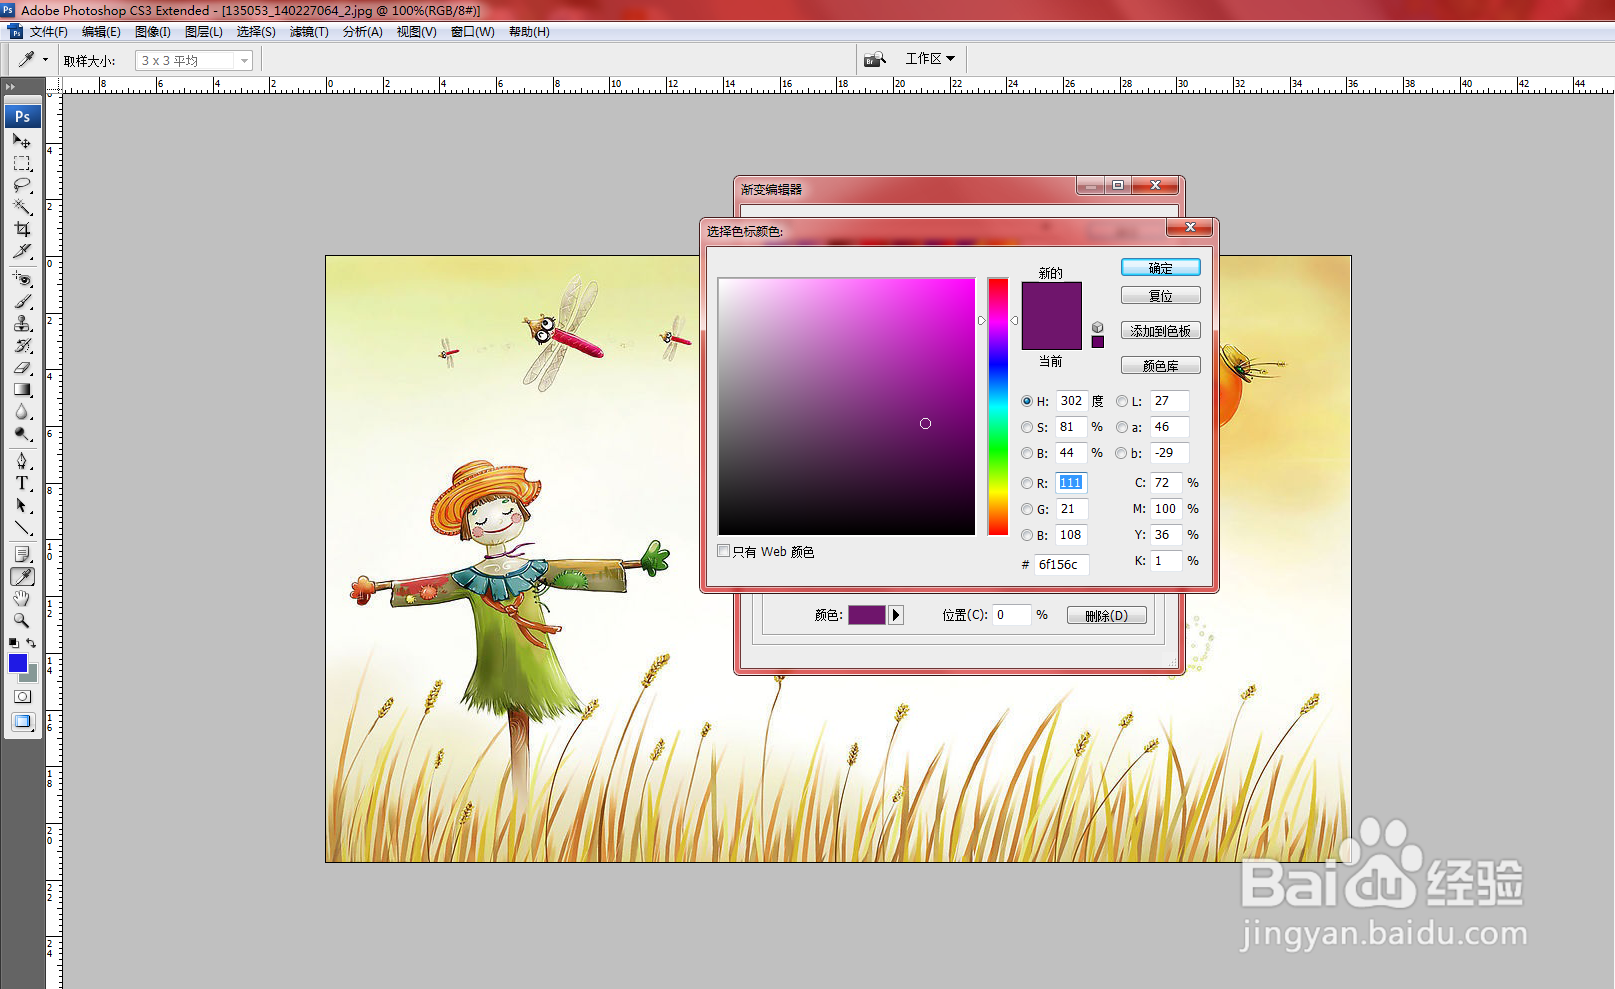This screenshot has width=1615, height=989.
Task: Click the web-safe color cube icon
Action: pos(1097,327)
